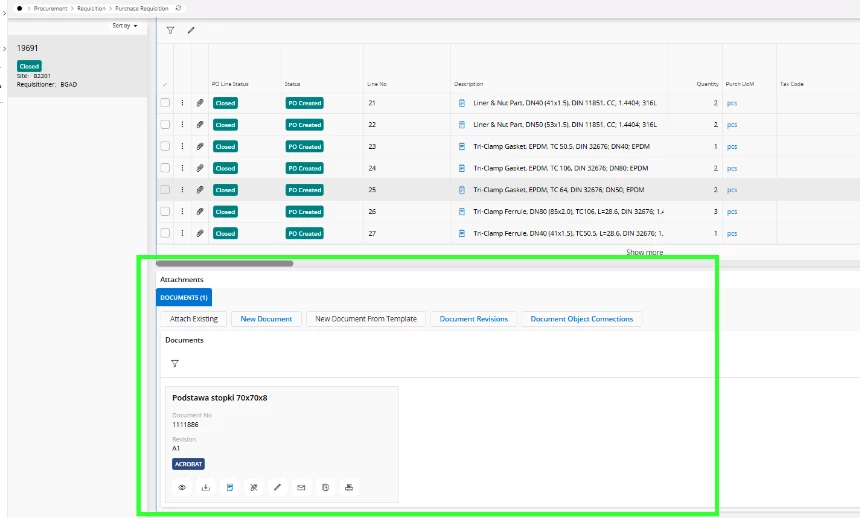The width and height of the screenshot is (860, 518).
Task: Open the attachment paperclip for line 22
Action: [200, 125]
